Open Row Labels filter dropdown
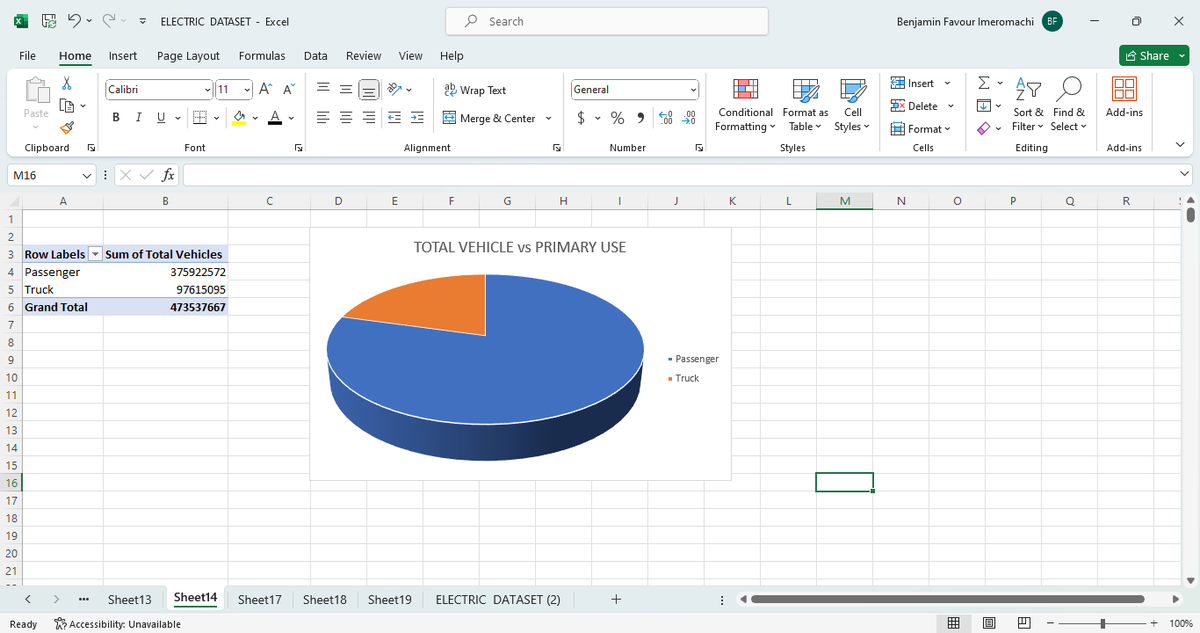The height and width of the screenshot is (633, 1200). coord(96,254)
